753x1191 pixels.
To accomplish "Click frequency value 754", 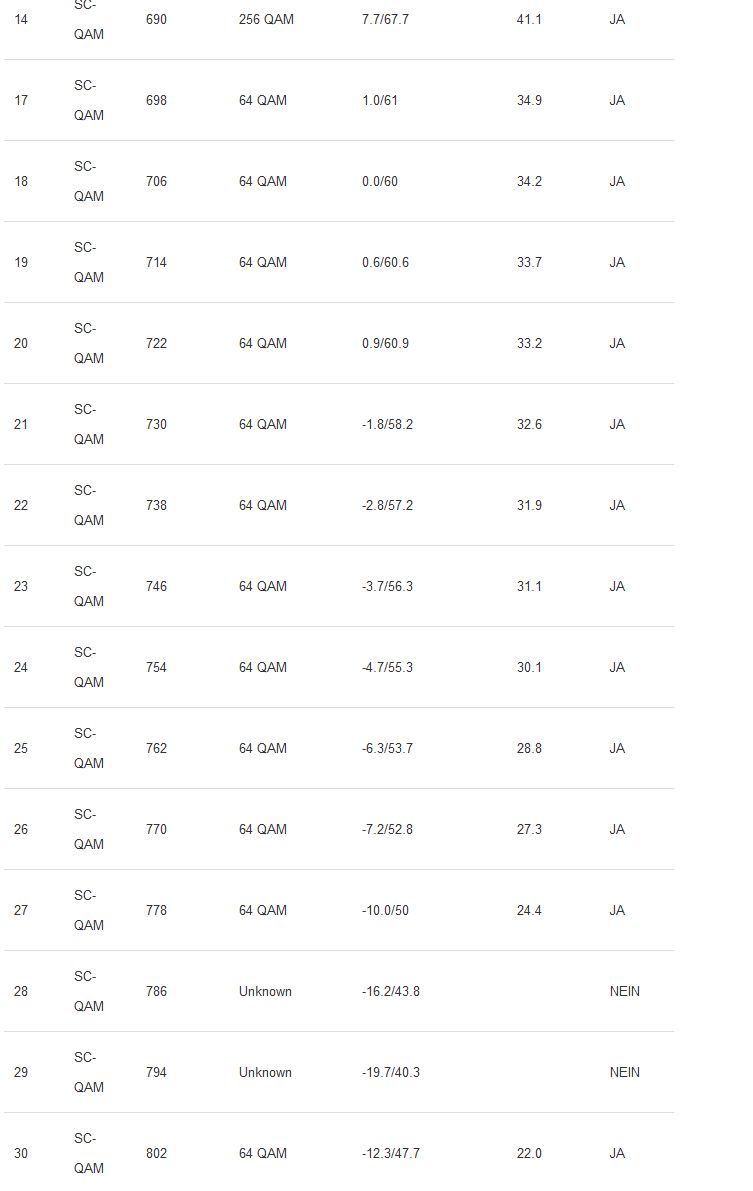I will tap(156, 667).
